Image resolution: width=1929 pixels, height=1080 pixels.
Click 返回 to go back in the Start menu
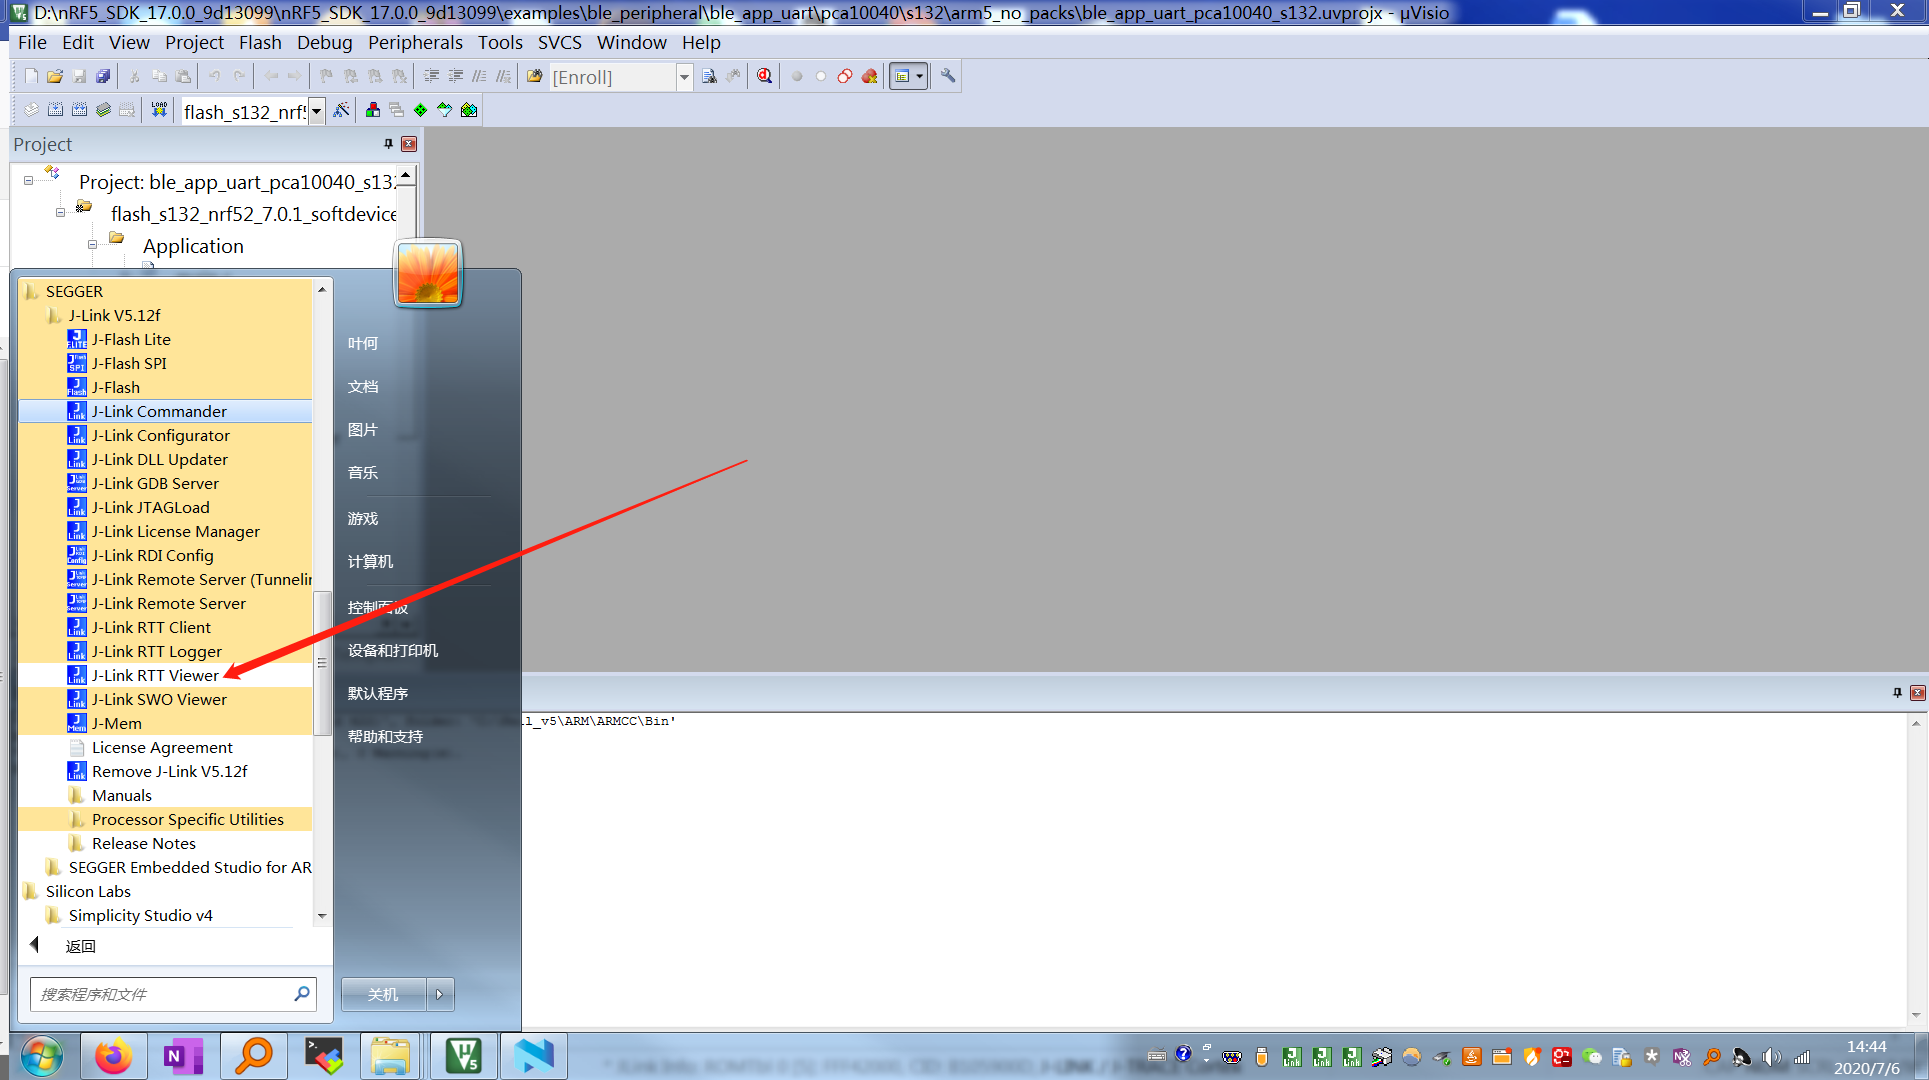point(79,946)
